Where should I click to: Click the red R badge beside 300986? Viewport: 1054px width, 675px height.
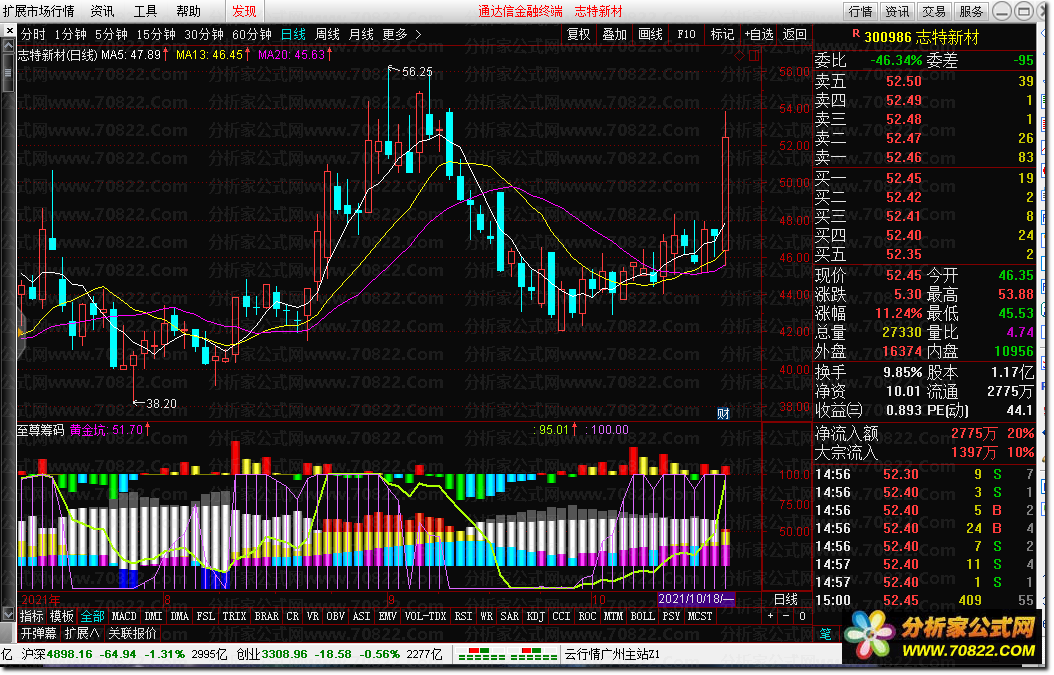point(856,34)
